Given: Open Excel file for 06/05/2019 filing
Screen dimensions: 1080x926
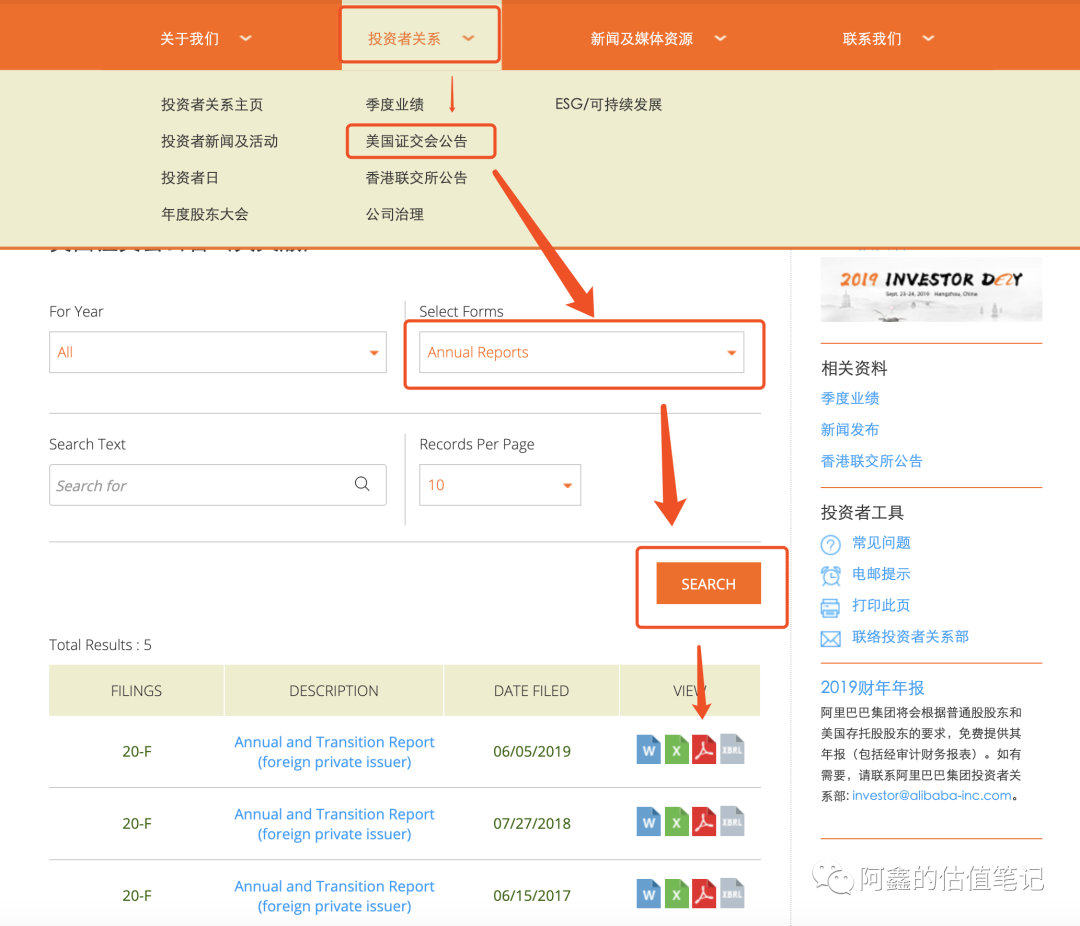Looking at the screenshot, I should (676, 750).
